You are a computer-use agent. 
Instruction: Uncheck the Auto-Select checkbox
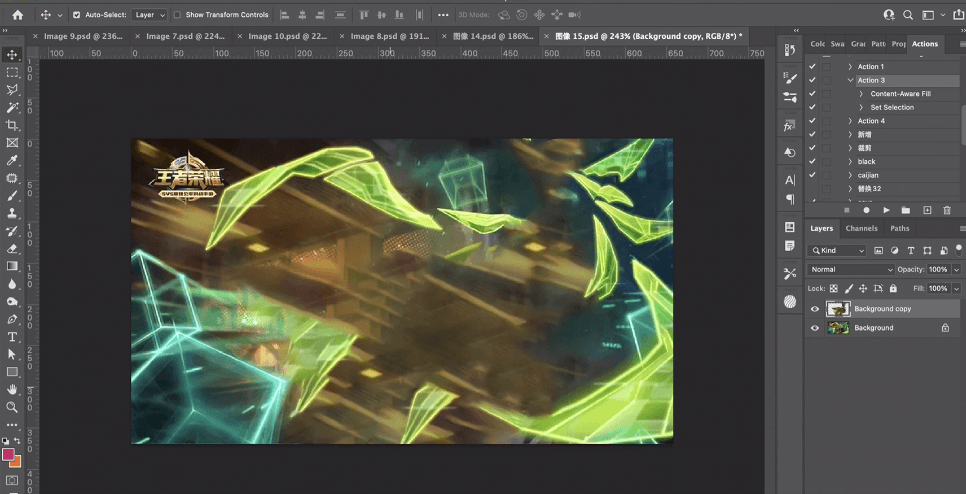point(77,15)
